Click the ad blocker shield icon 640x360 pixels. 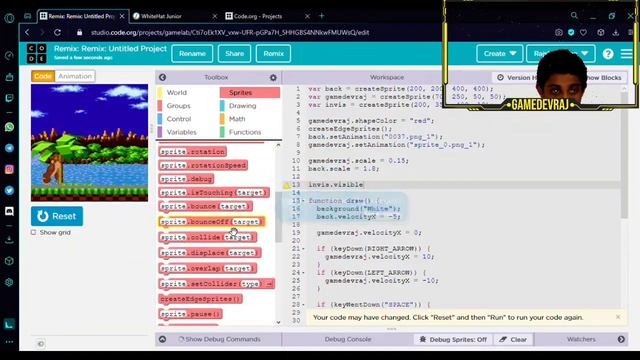pos(571,32)
